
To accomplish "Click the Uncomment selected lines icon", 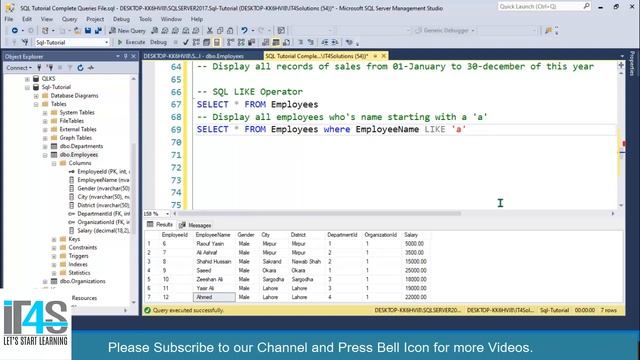I will [x=311, y=42].
